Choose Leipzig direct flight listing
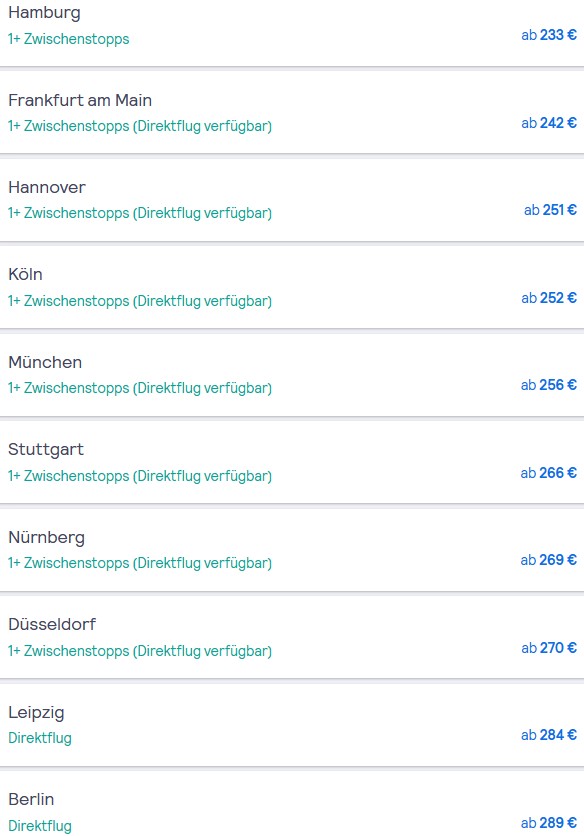 292,725
